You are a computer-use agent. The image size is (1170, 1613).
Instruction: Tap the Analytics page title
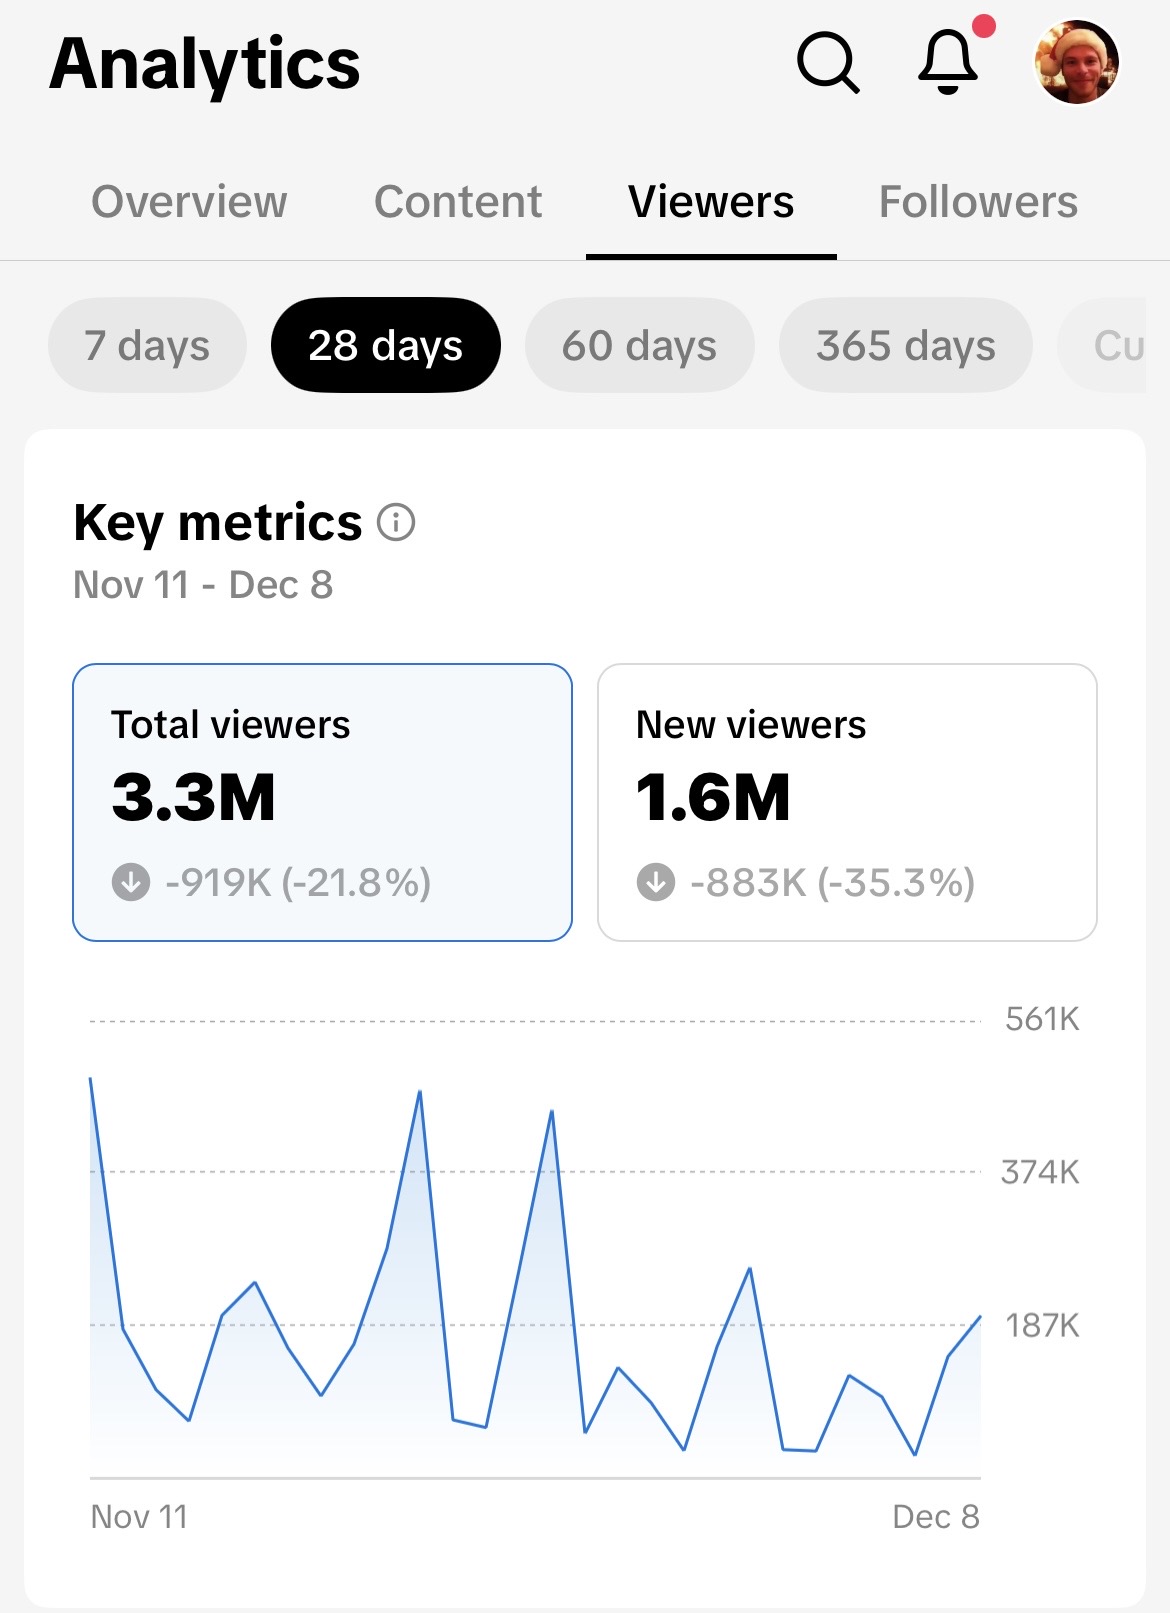click(x=205, y=64)
